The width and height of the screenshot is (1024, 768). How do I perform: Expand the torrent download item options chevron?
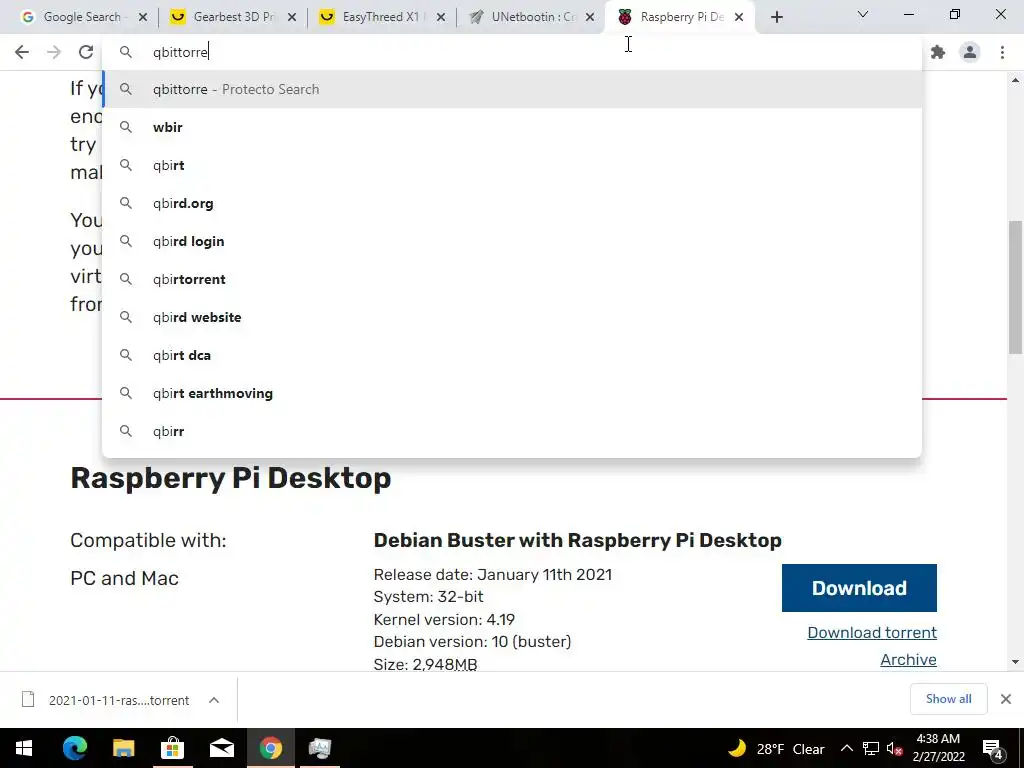(x=214, y=700)
